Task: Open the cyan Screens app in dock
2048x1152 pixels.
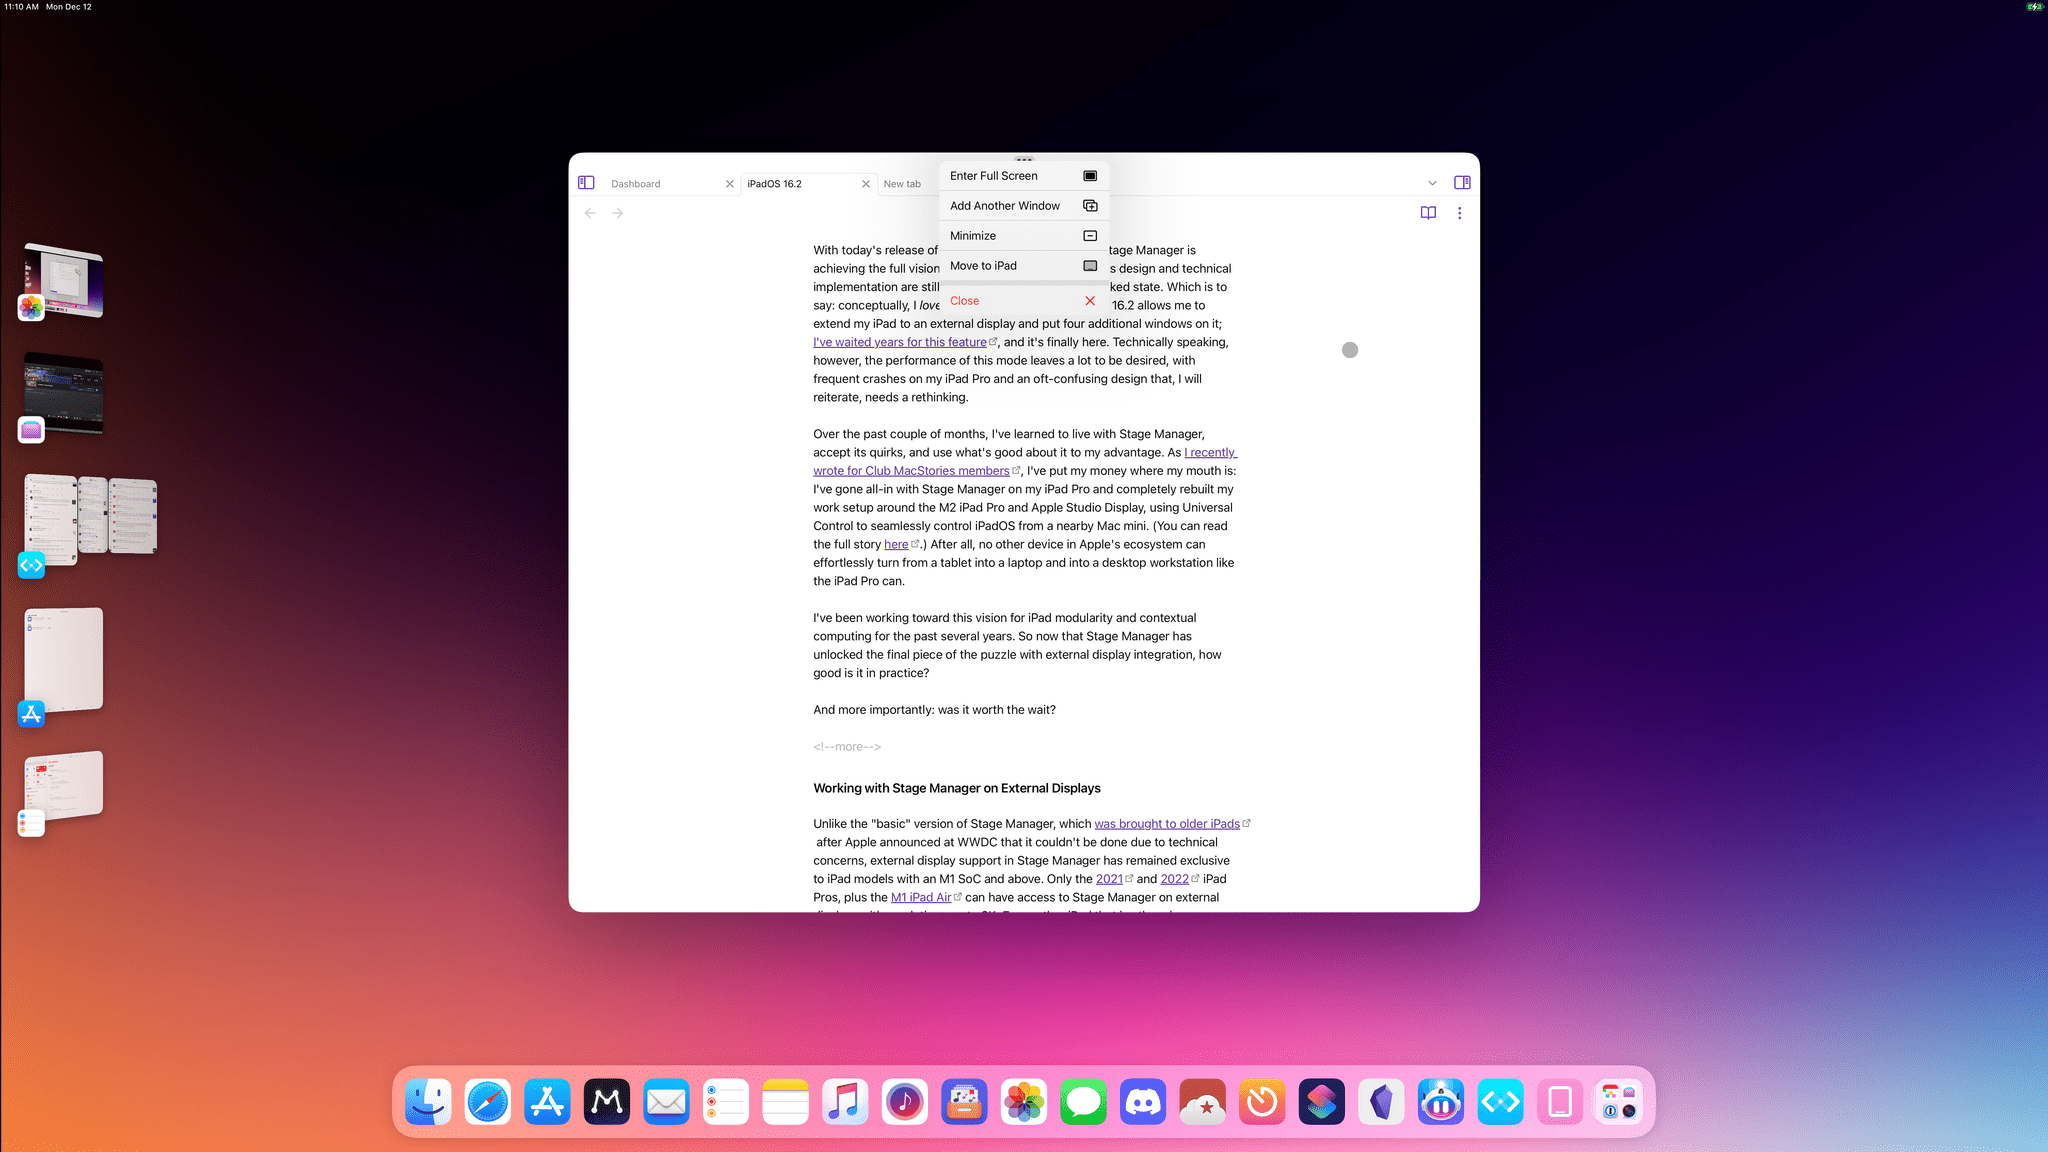Action: click(x=1500, y=1102)
